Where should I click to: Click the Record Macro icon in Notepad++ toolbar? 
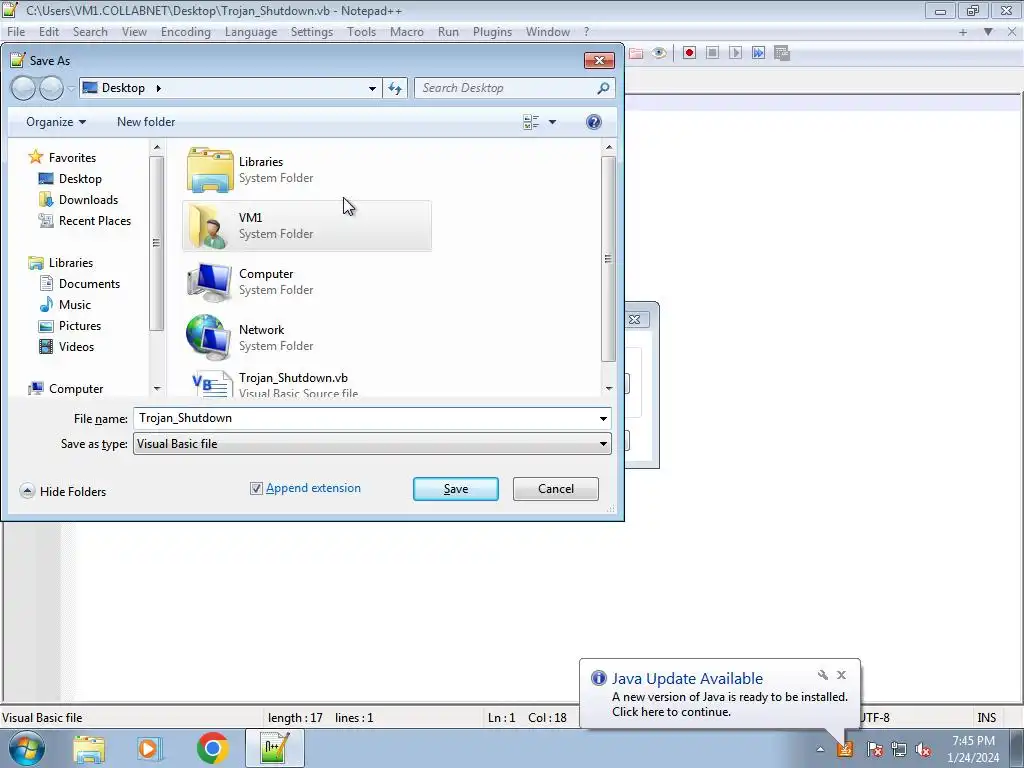[x=689, y=53]
